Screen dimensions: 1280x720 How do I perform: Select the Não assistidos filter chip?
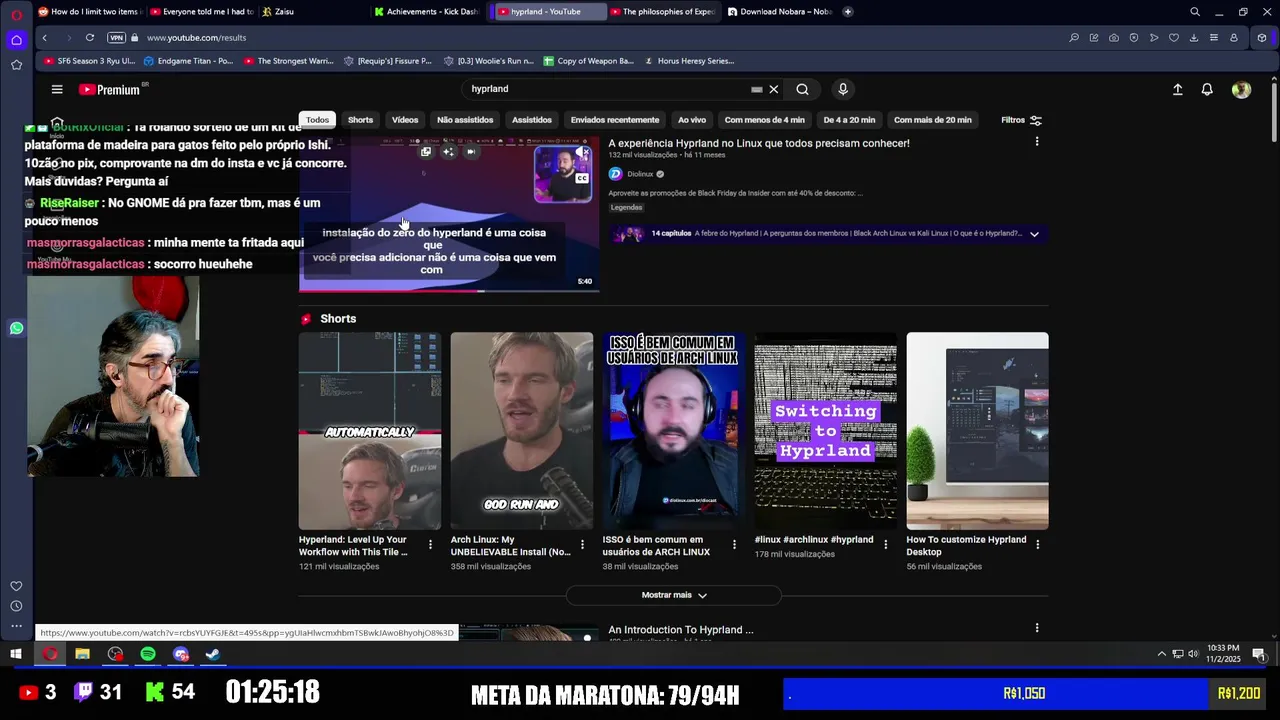[x=465, y=120]
